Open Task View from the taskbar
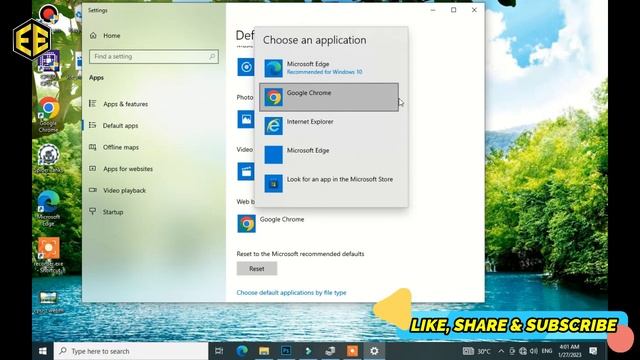640x360 pixels. pyautogui.click(x=219, y=351)
